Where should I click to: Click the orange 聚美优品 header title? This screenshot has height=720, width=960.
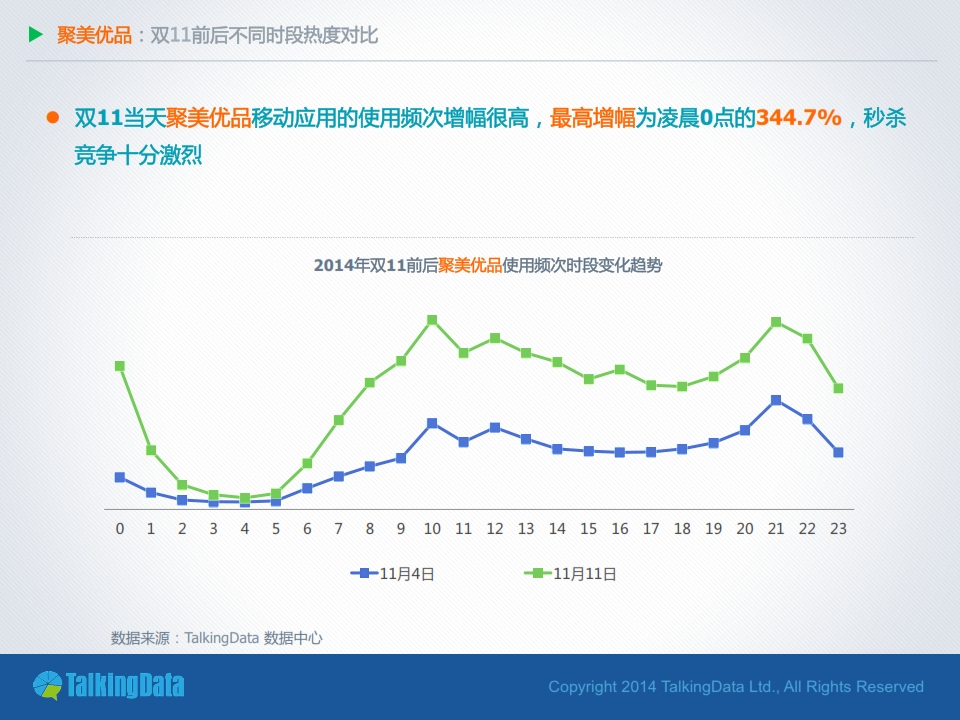click(x=94, y=36)
